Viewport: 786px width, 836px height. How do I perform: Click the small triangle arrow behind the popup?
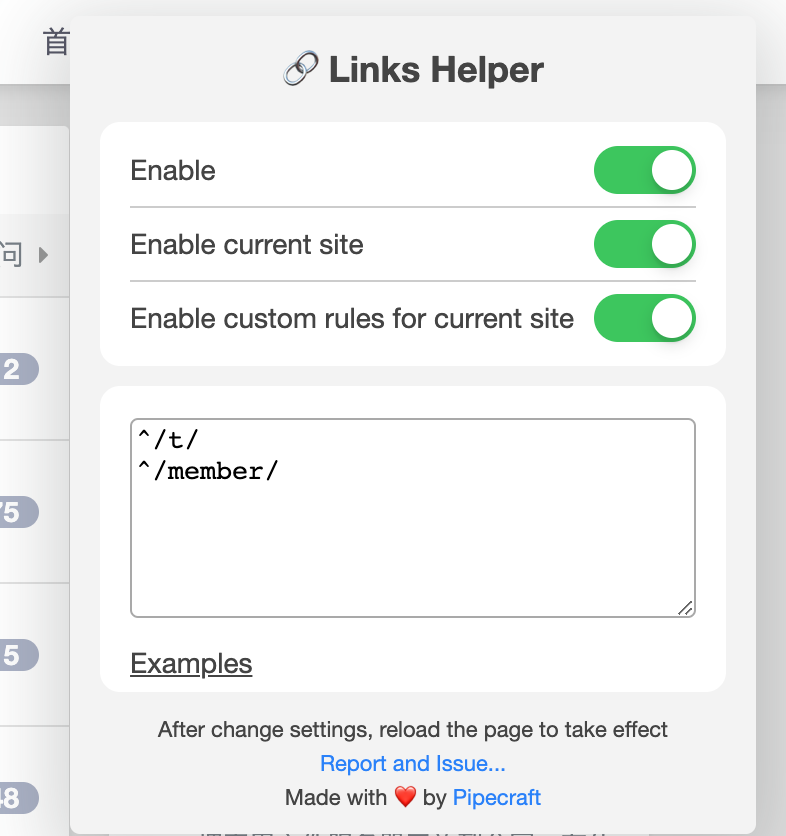coord(43,255)
